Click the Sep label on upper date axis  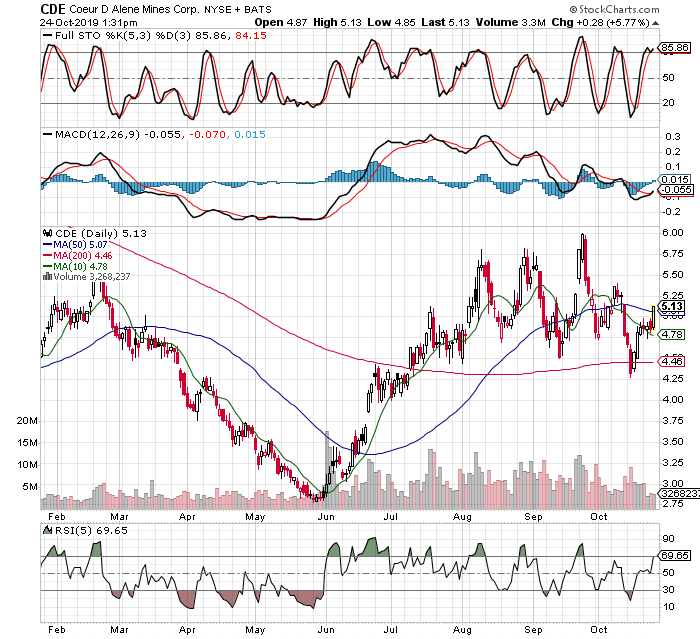[x=533, y=517]
